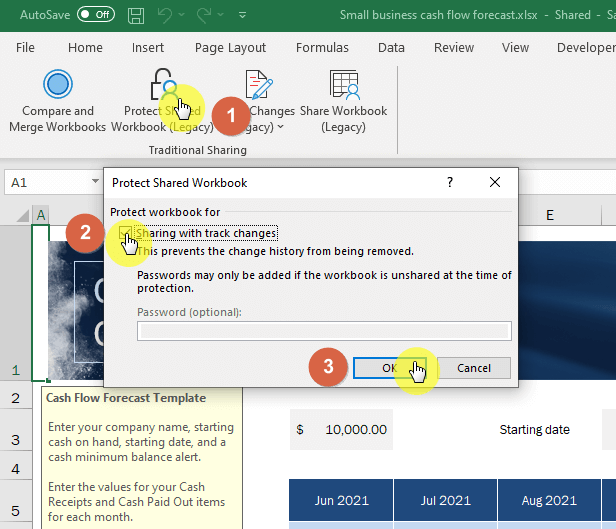Click the Redo arrow icon
Viewport: 616px width, 529px height.
pyautogui.click(x=204, y=15)
